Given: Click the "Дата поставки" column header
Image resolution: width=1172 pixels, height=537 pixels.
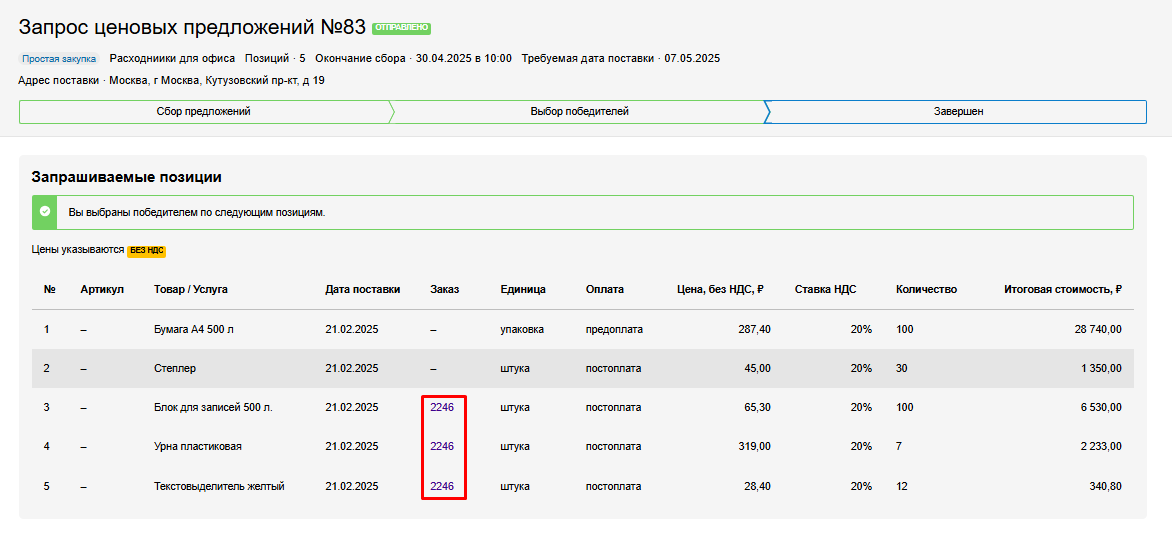Looking at the screenshot, I should pos(362,290).
